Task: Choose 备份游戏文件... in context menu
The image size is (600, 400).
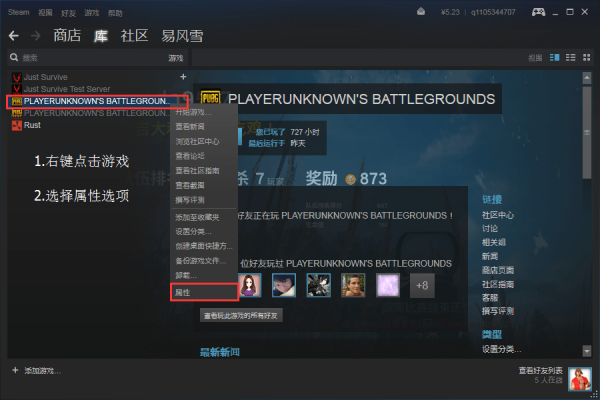Action: [x=201, y=261]
